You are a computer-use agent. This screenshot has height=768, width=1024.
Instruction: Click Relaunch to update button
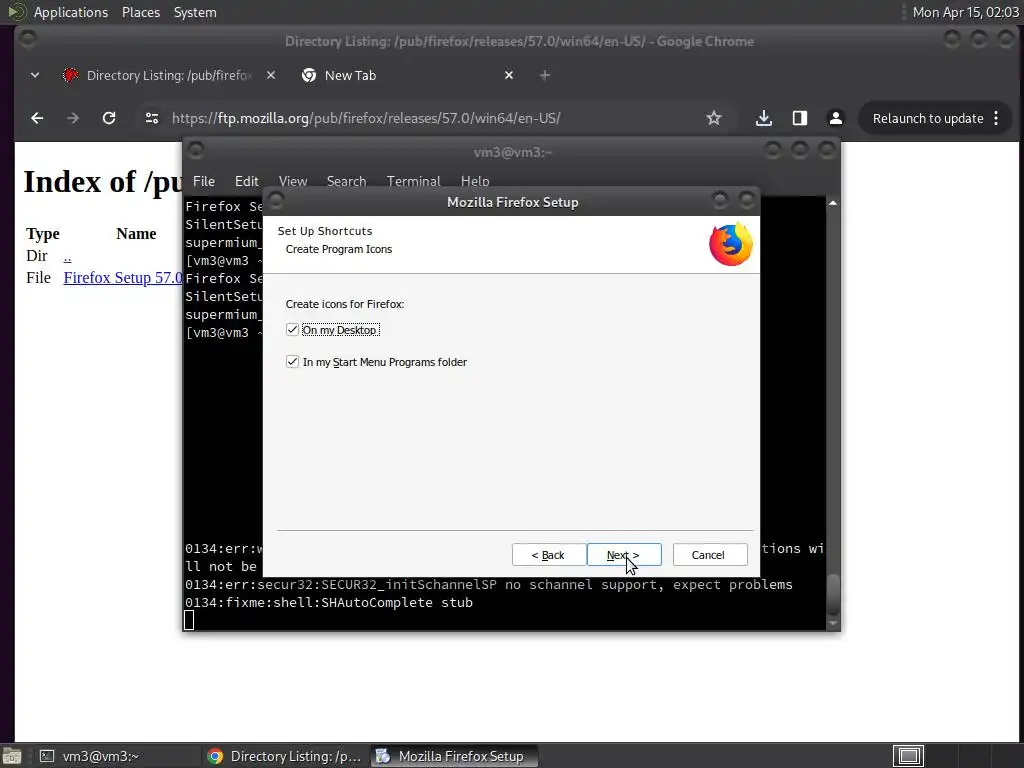click(928, 118)
